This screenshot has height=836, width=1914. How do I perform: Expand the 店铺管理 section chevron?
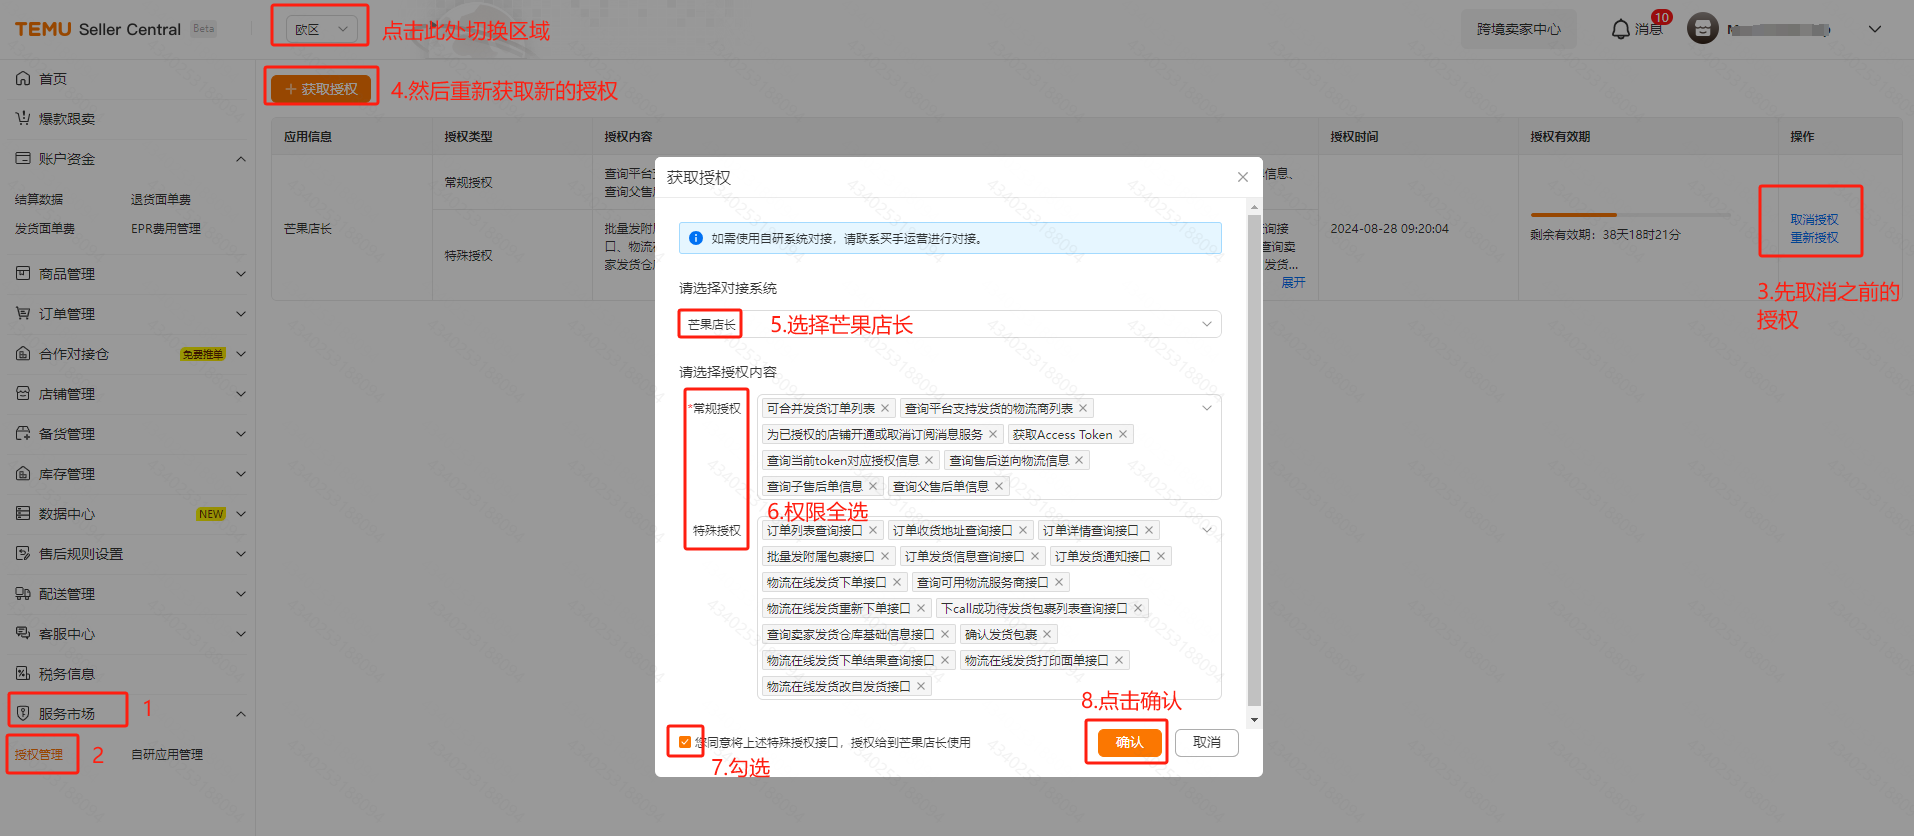click(x=241, y=394)
